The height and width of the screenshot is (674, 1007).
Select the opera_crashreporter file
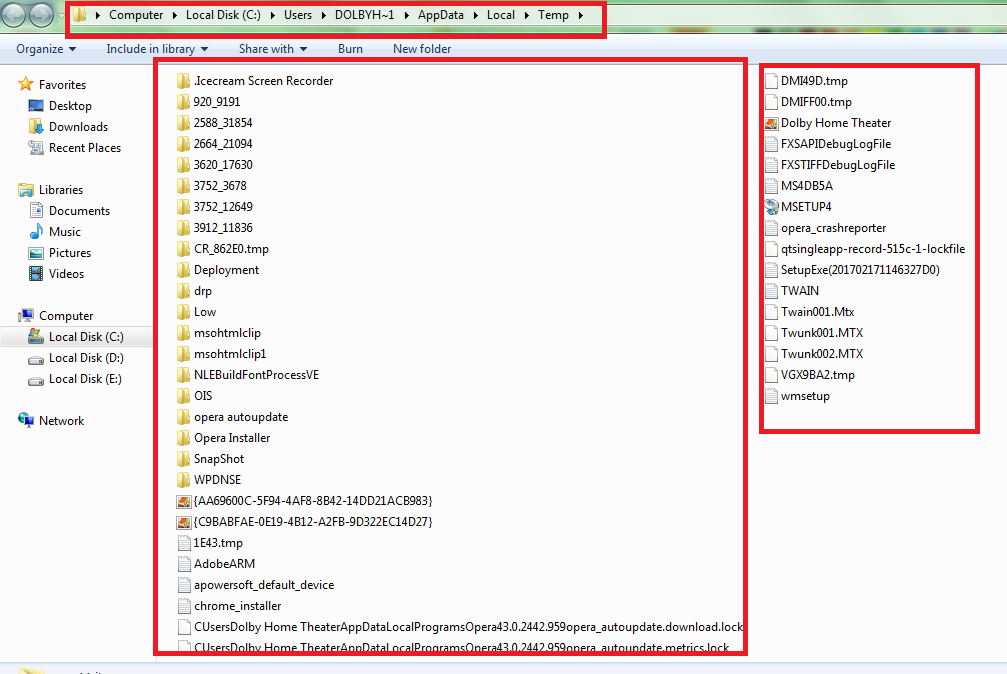pos(833,228)
